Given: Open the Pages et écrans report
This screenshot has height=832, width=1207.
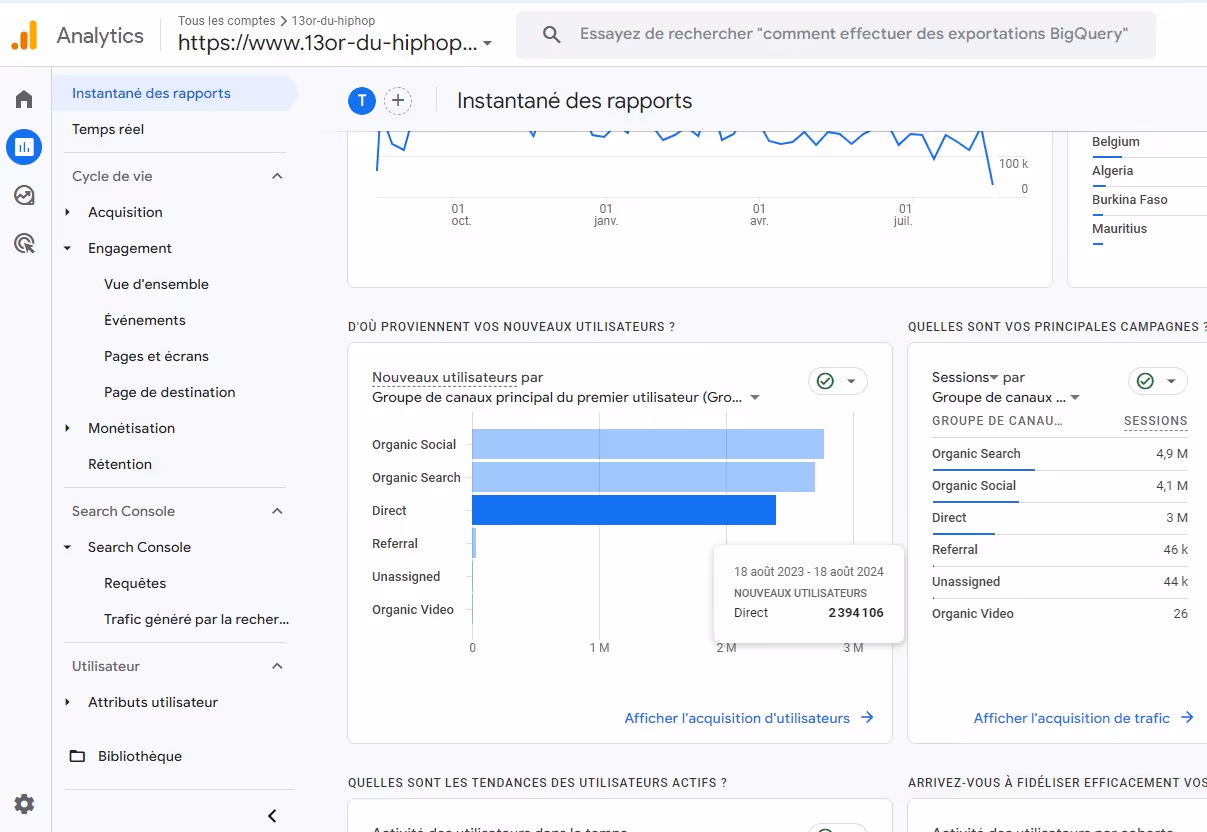Looking at the screenshot, I should (156, 356).
